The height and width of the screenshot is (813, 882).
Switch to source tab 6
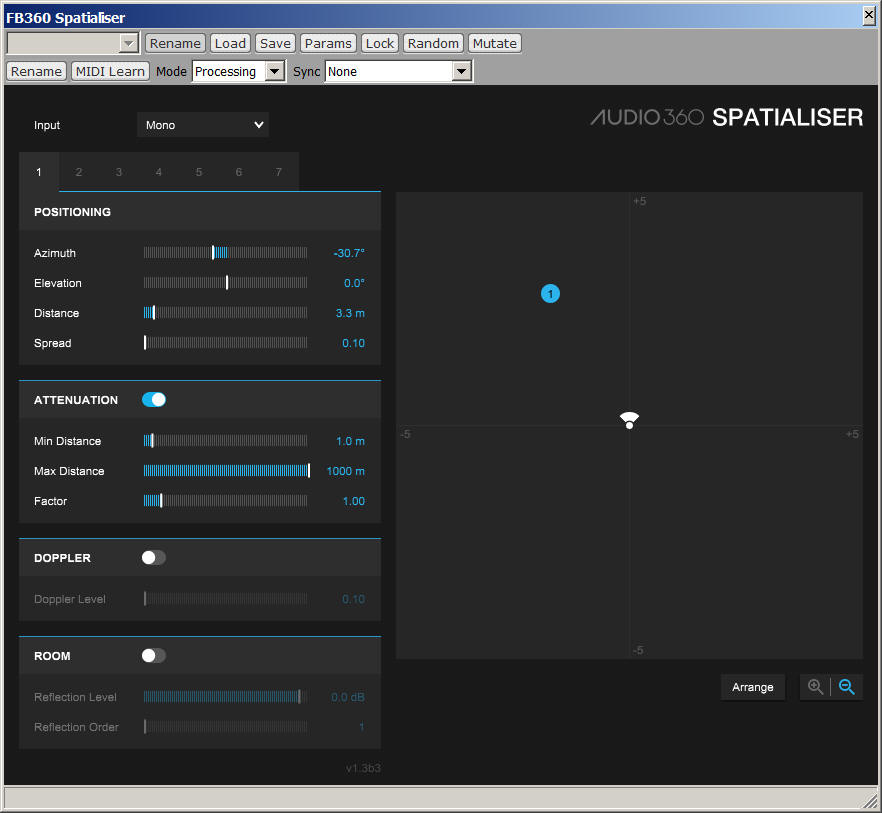pos(238,172)
